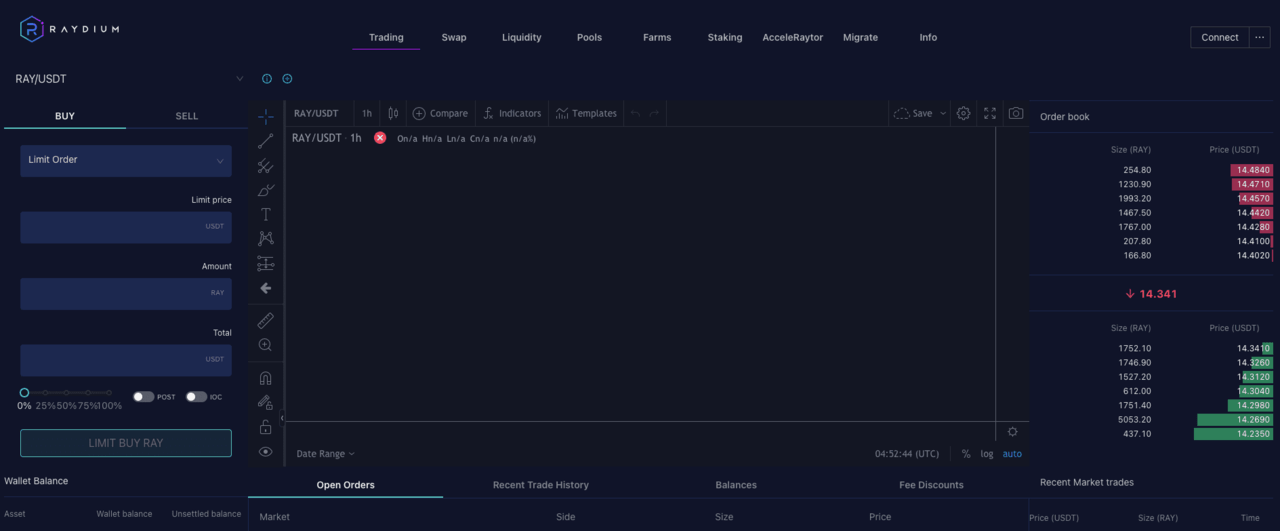Click the market info icon next to RAY/USDT
Screen dimensions: 1280x531
[x=267, y=79]
